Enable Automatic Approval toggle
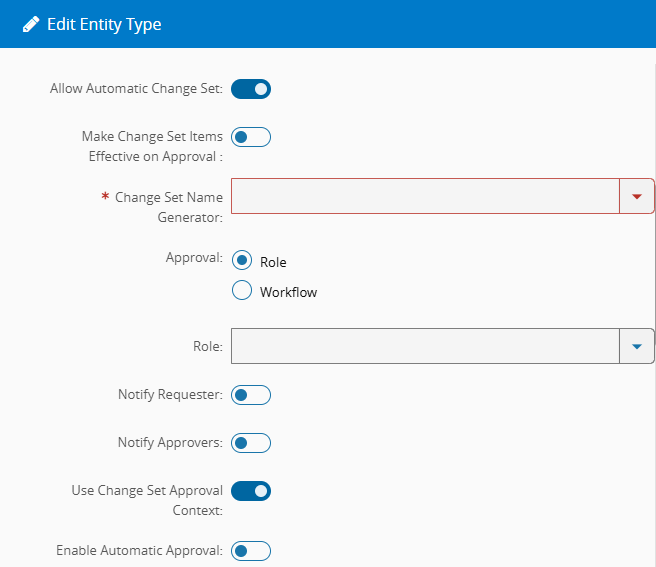This screenshot has width=656, height=567. click(251, 551)
